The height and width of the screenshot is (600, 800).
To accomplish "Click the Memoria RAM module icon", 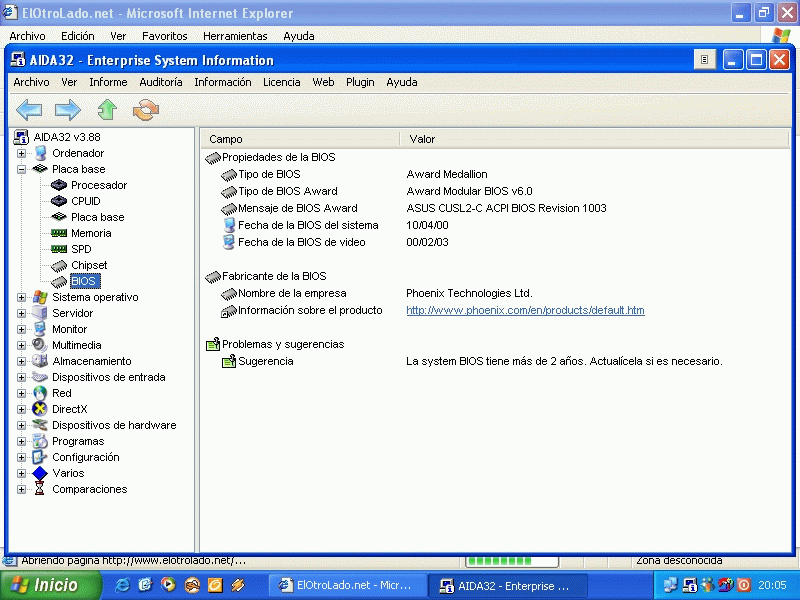I will click(x=59, y=233).
